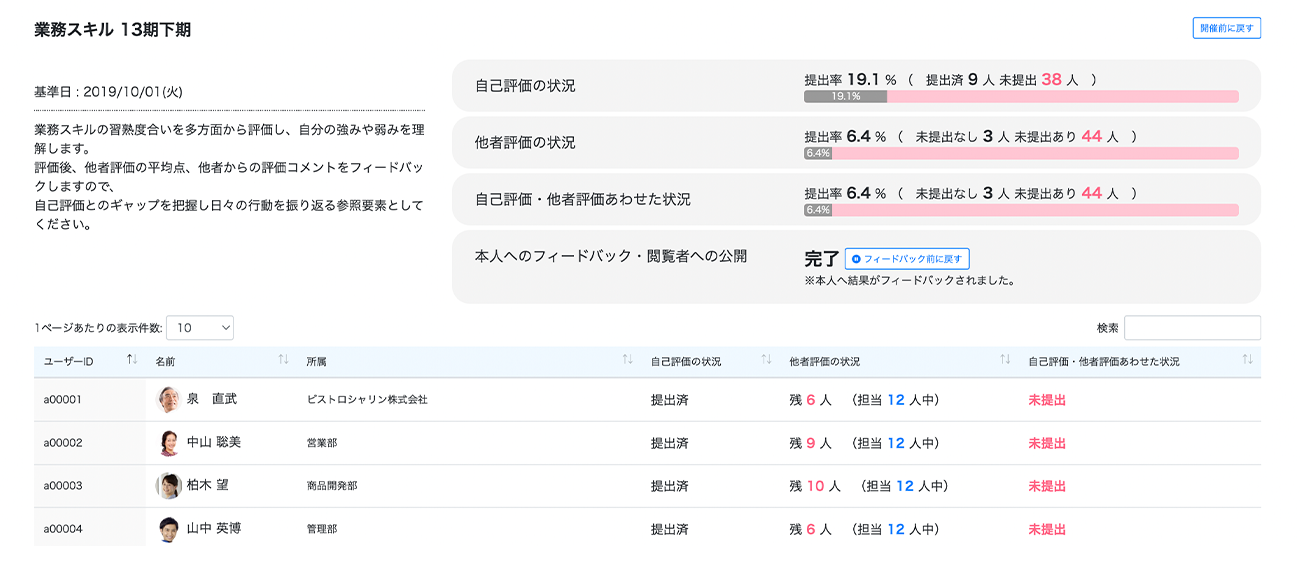Viewport: 1300px width, 576px height.
Task: Click 山中 英博's profile avatar
Action: point(169,528)
